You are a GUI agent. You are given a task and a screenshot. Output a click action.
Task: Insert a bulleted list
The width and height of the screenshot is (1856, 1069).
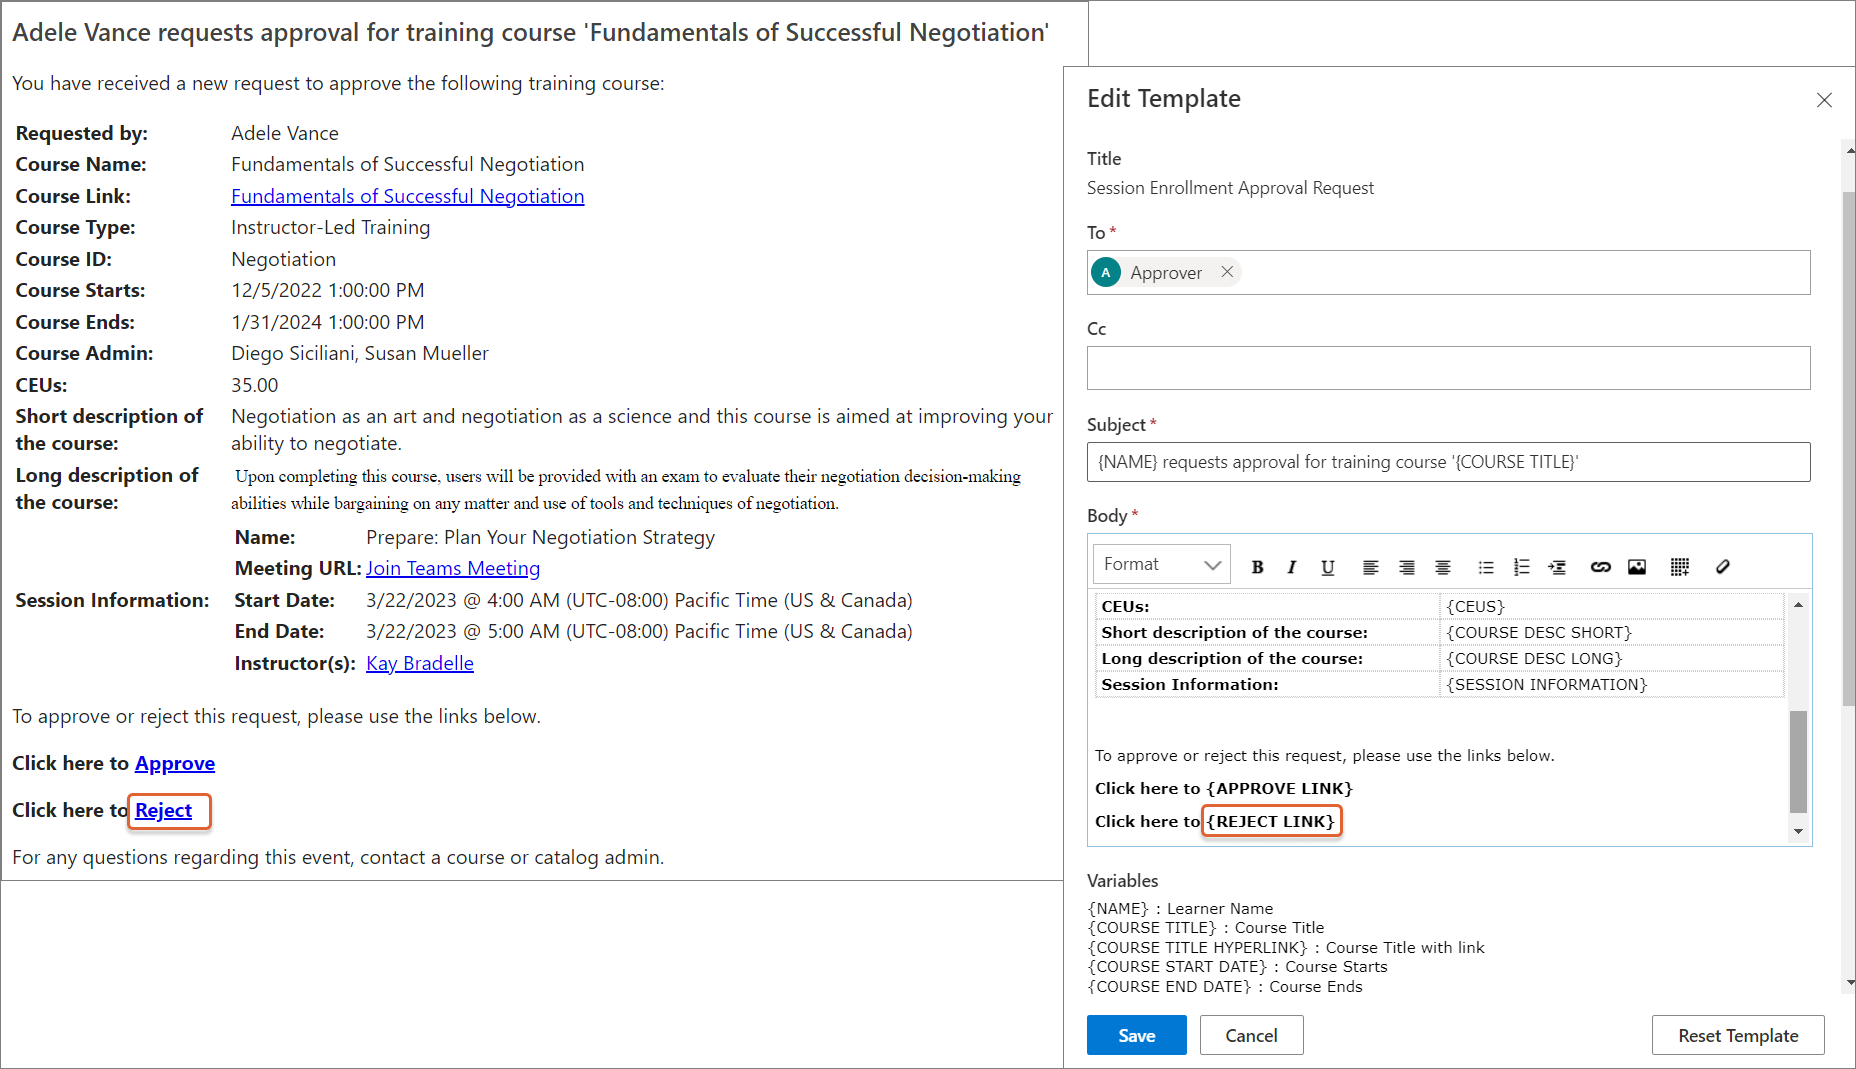[1486, 567]
